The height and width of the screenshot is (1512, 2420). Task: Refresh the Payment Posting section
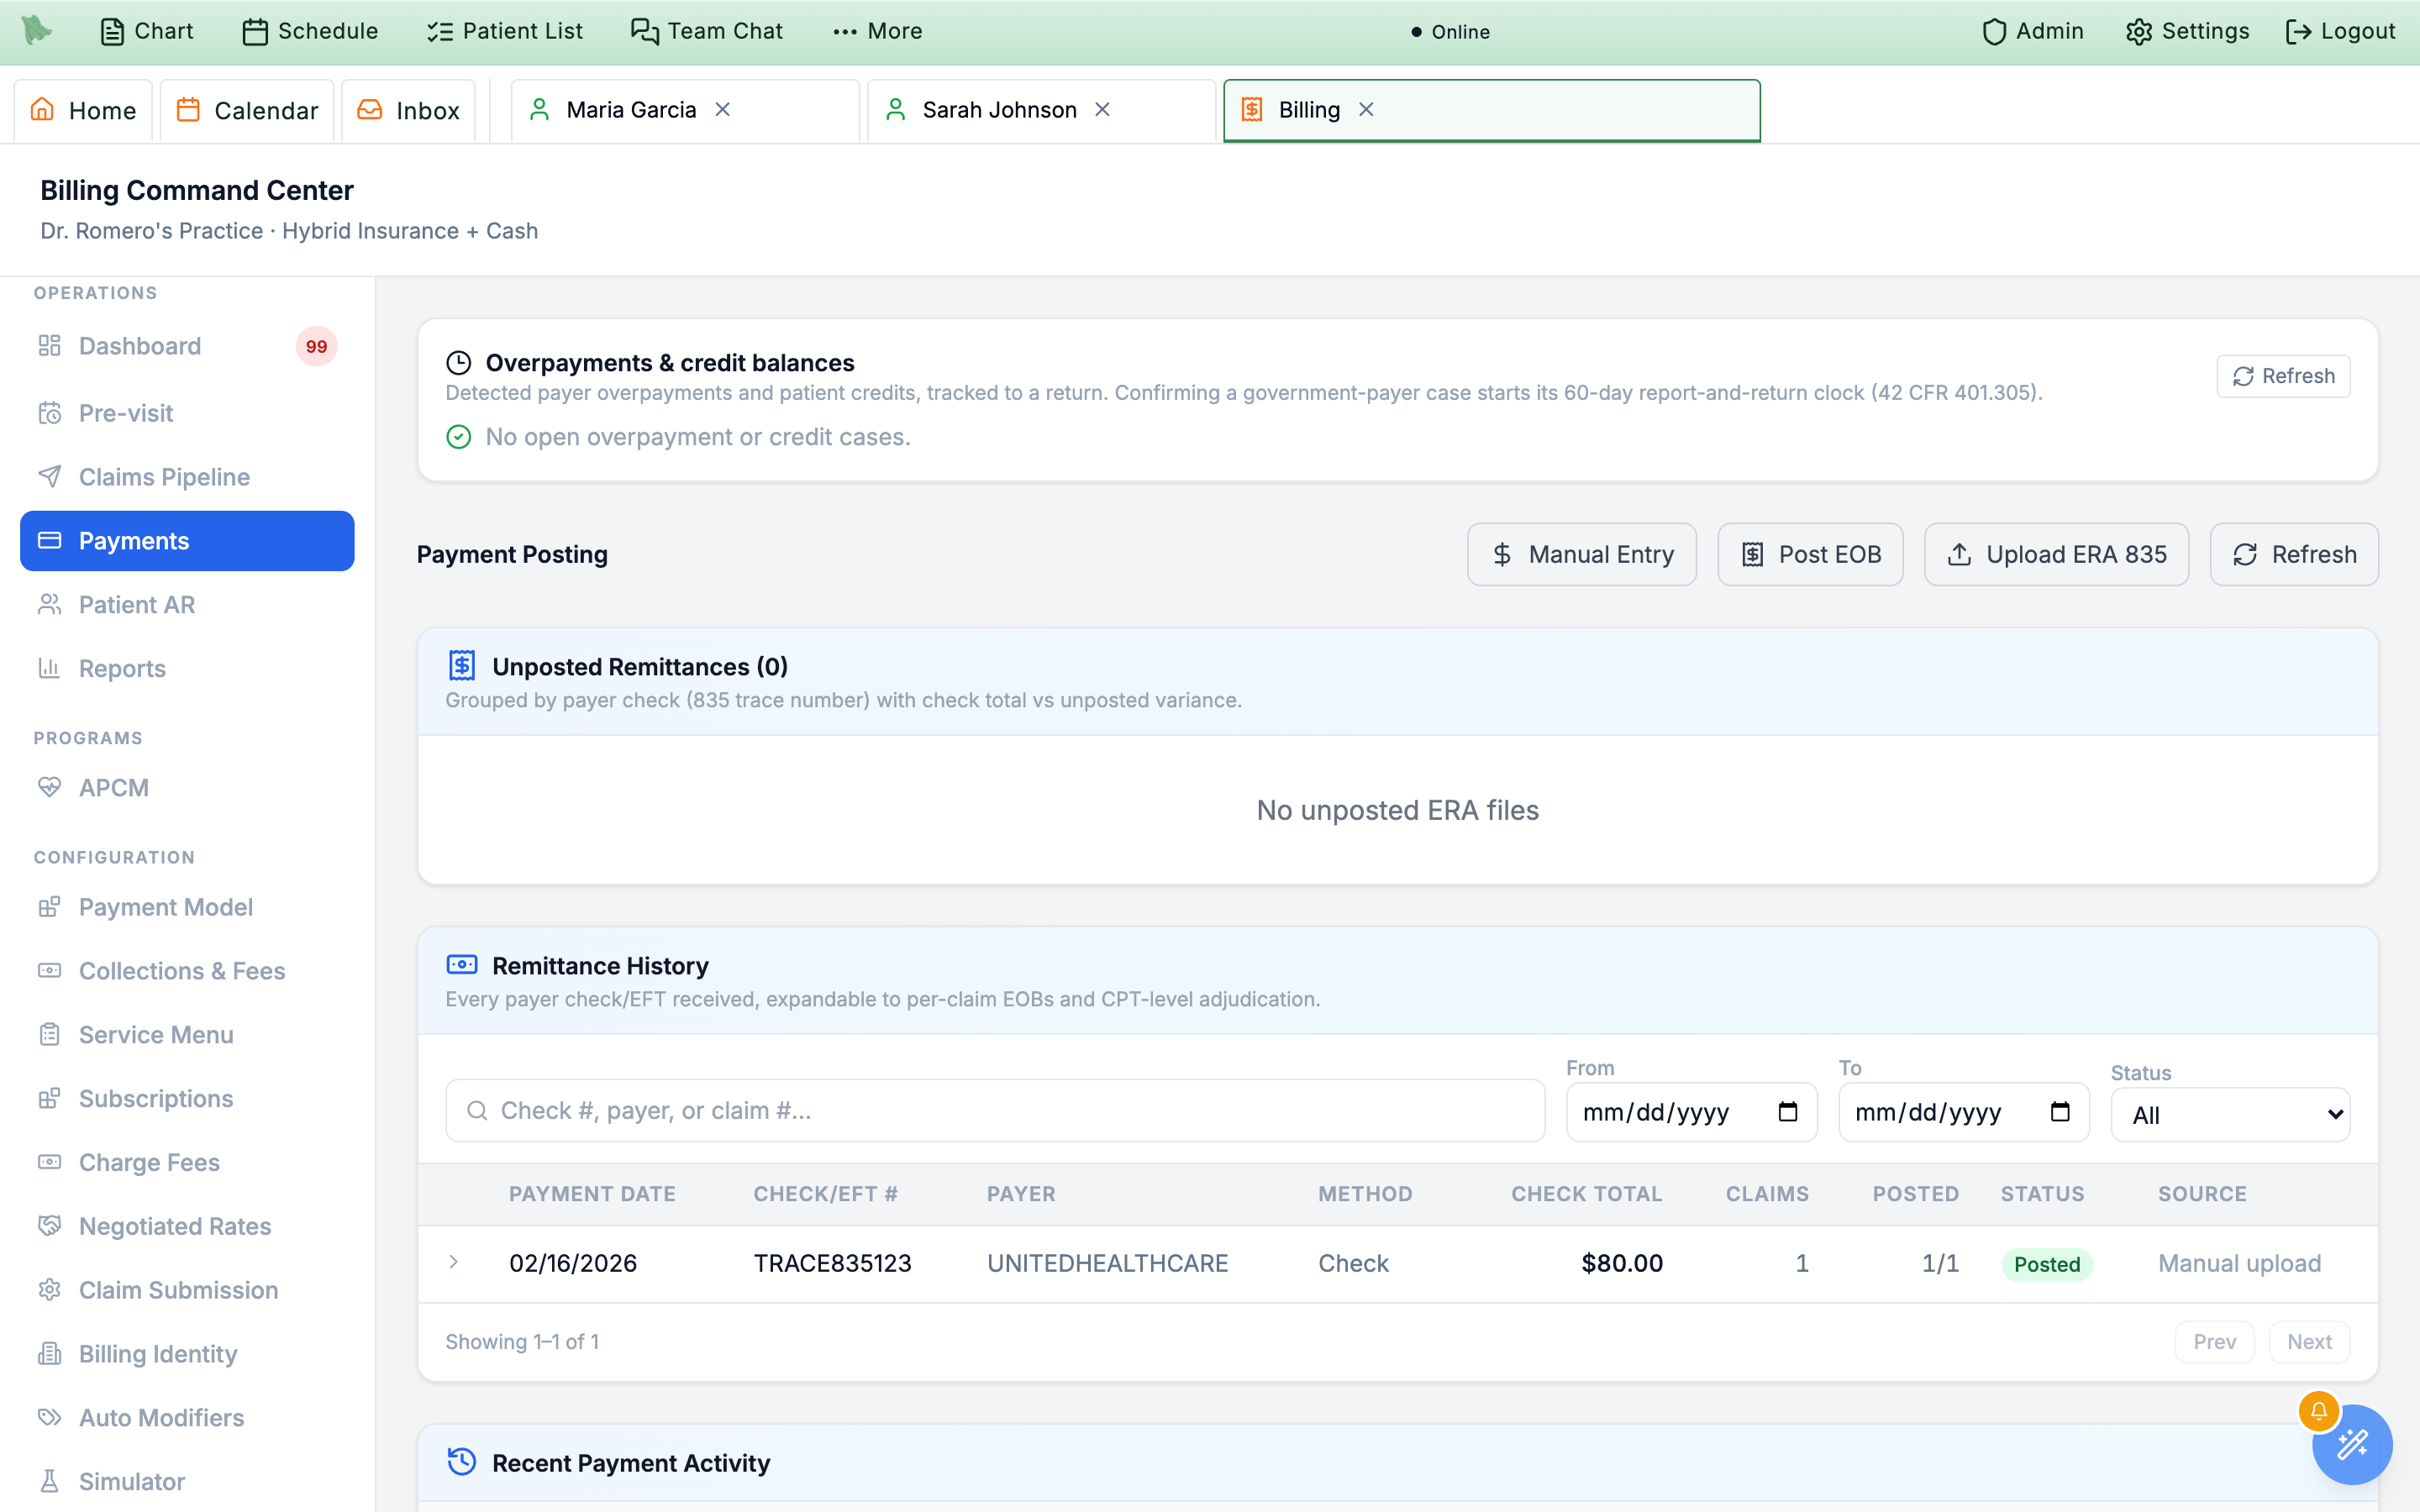(x=2294, y=554)
